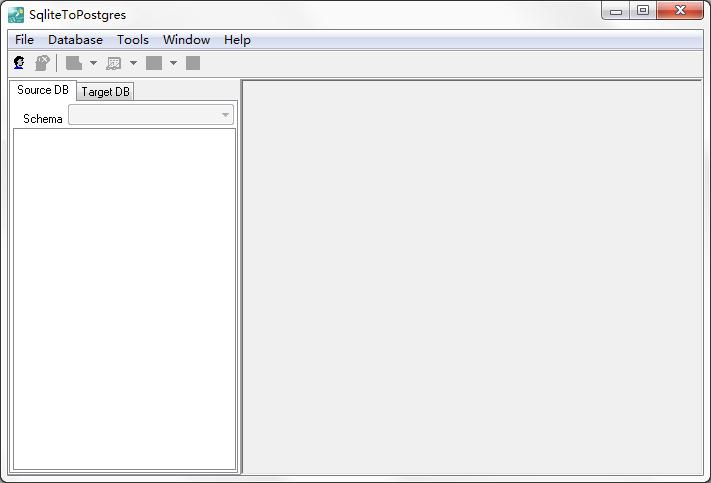Click the grayed square icon between the second and third dropdown arrows

pos(154,63)
